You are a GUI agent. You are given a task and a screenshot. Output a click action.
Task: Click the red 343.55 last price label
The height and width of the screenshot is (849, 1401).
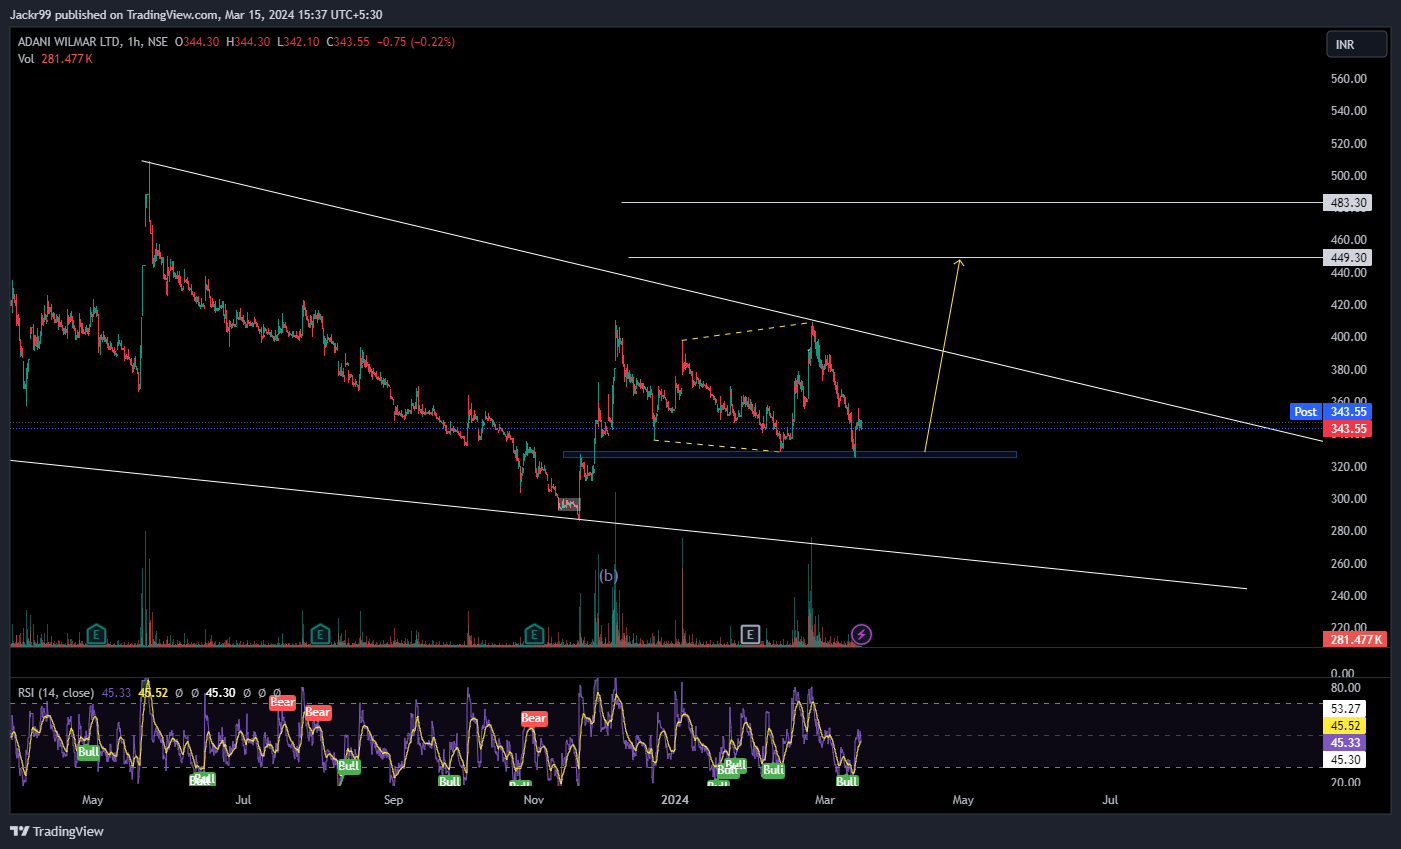click(1347, 429)
